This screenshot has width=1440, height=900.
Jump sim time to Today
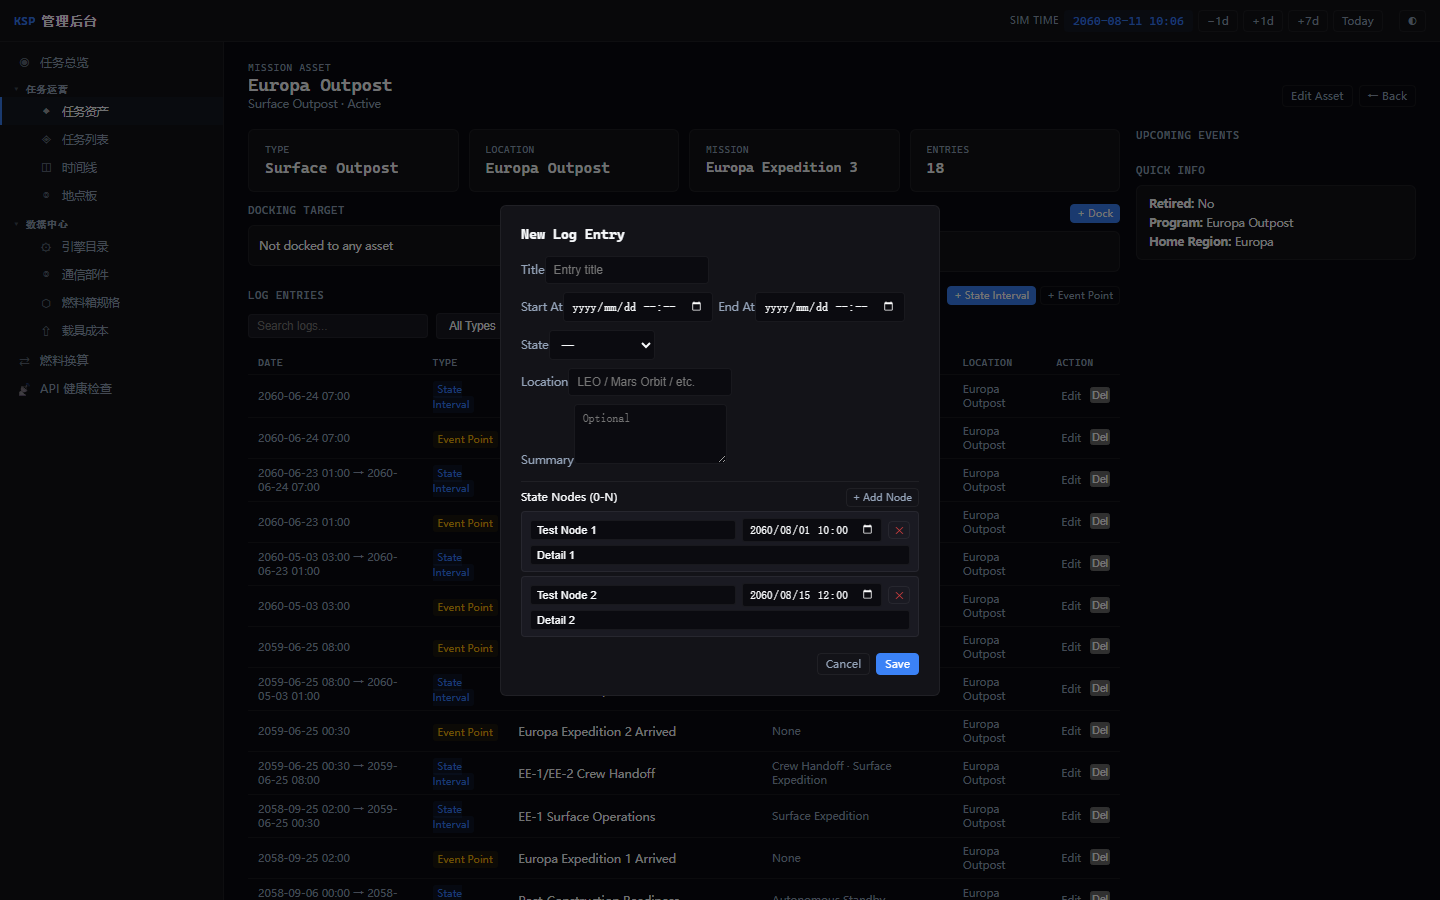tap(1358, 21)
